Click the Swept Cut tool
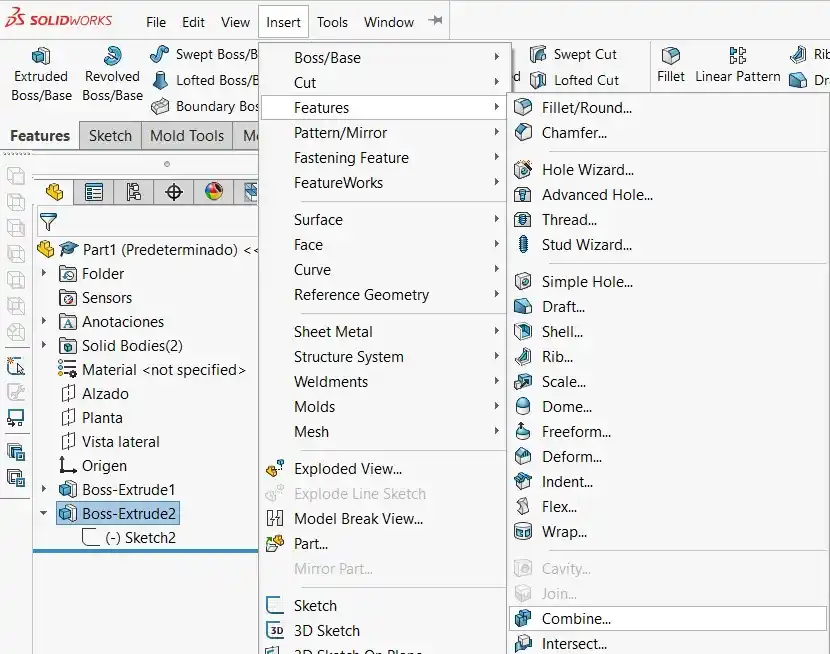The height and width of the screenshot is (654, 830). [x=573, y=54]
